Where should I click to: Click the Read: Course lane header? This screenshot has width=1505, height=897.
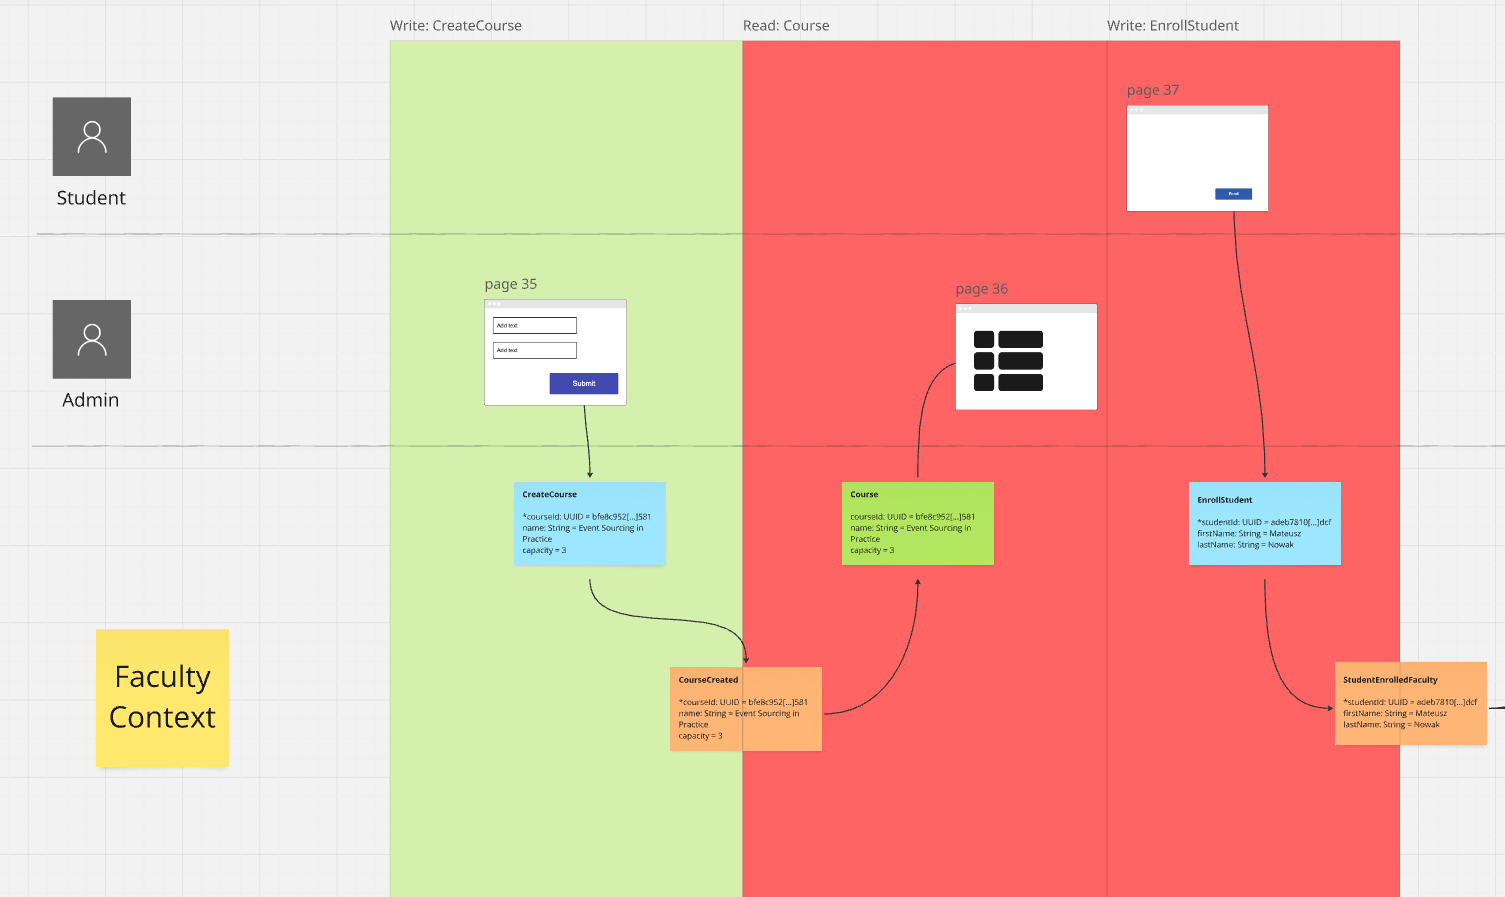(785, 25)
